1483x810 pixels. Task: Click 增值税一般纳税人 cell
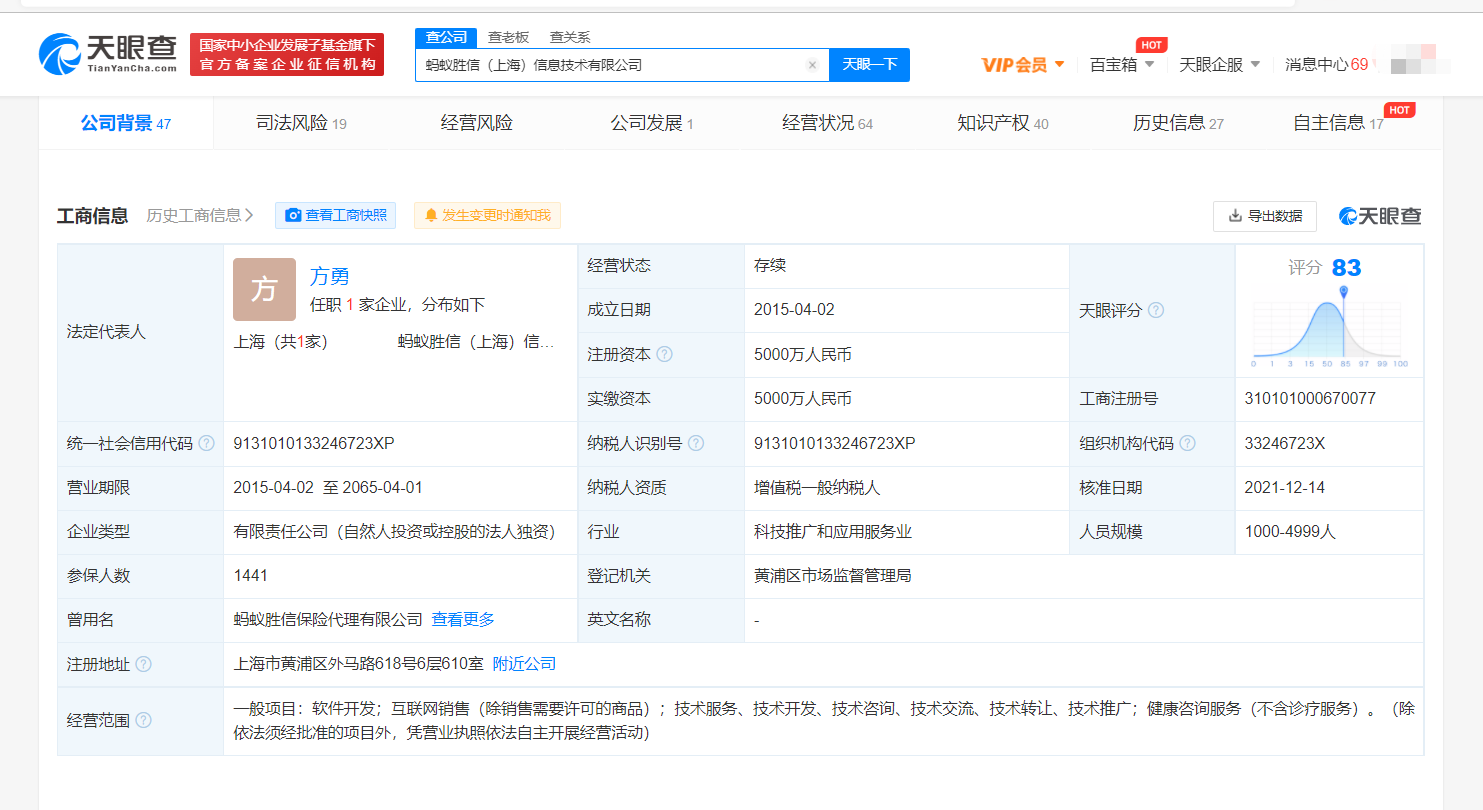tap(817, 488)
